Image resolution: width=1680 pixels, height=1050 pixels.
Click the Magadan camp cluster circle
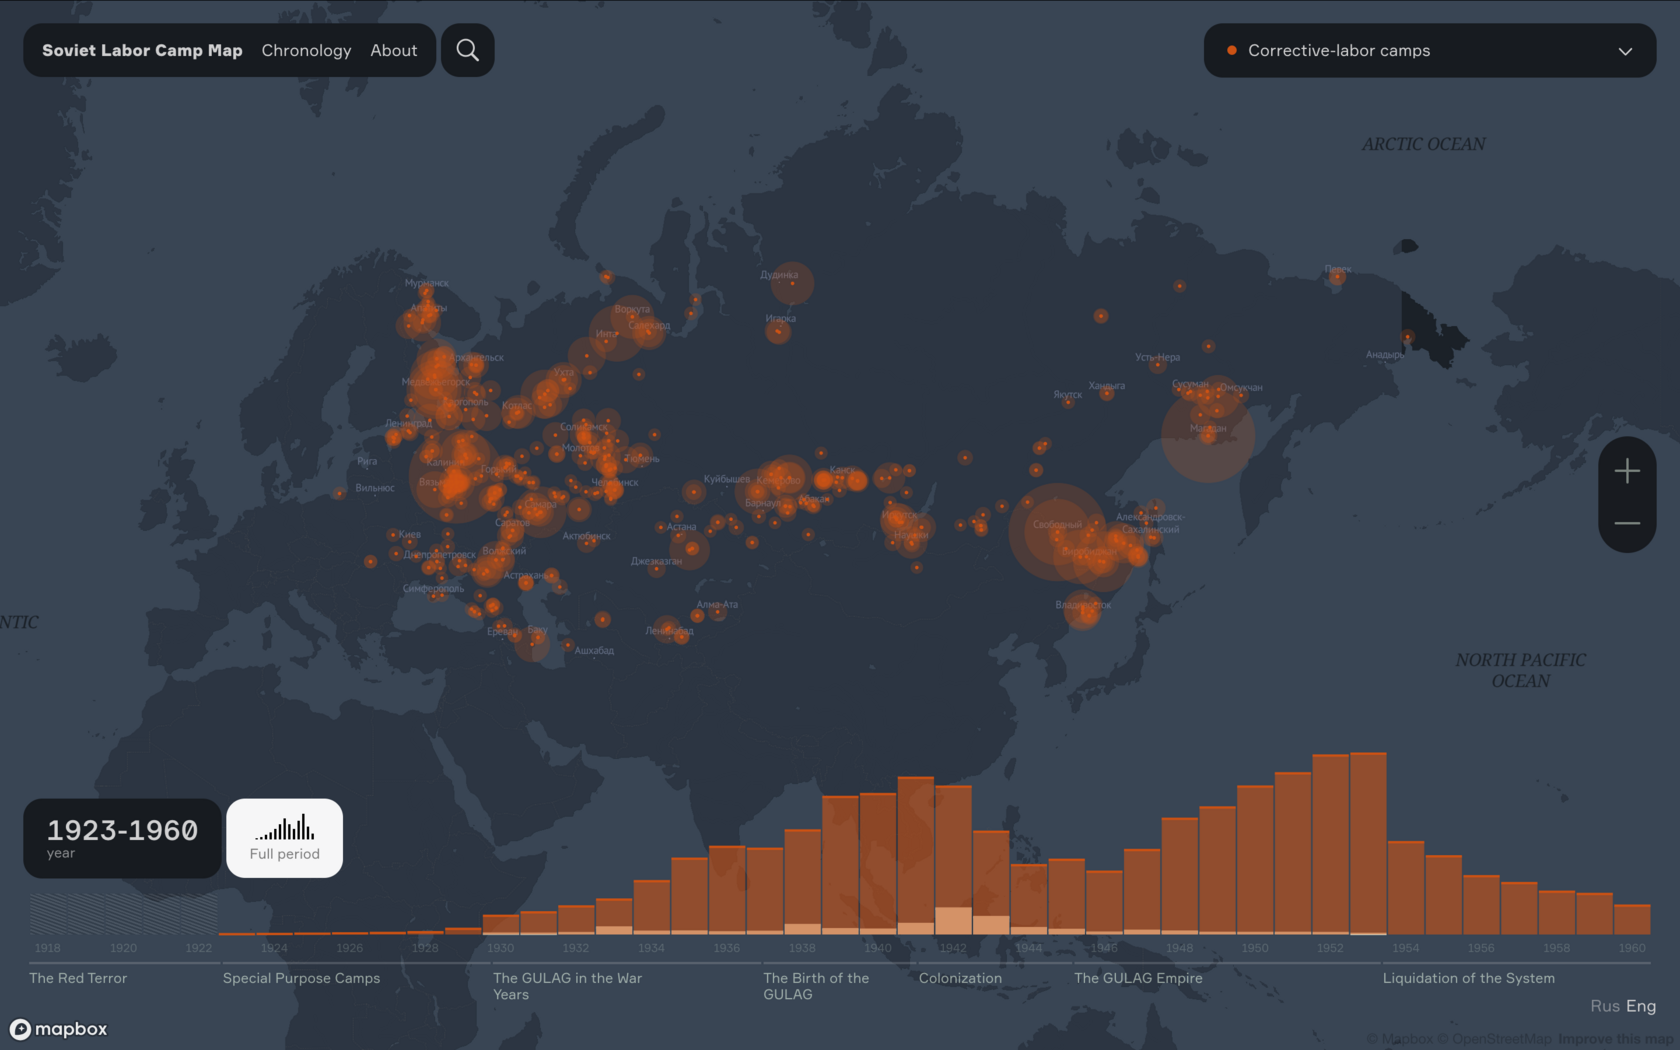(x=1208, y=435)
